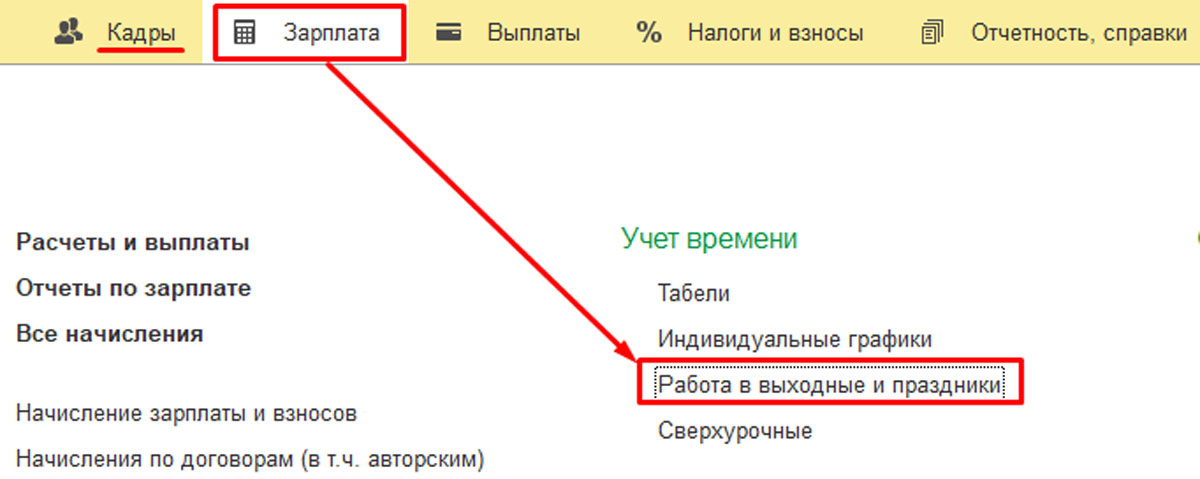This screenshot has width=1200, height=479.
Task: Choose Работа в выходные и праздники
Action: [829, 384]
